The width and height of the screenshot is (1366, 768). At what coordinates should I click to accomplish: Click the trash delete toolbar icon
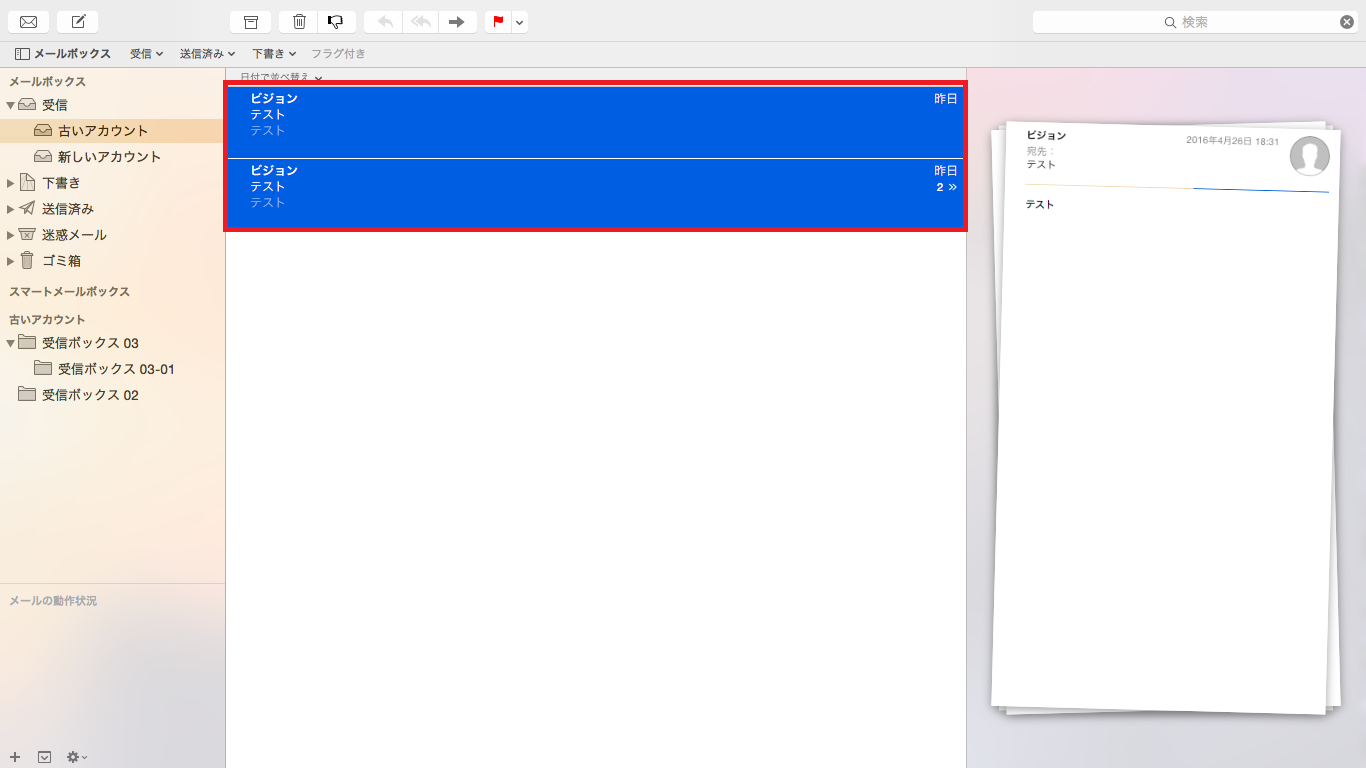[298, 22]
